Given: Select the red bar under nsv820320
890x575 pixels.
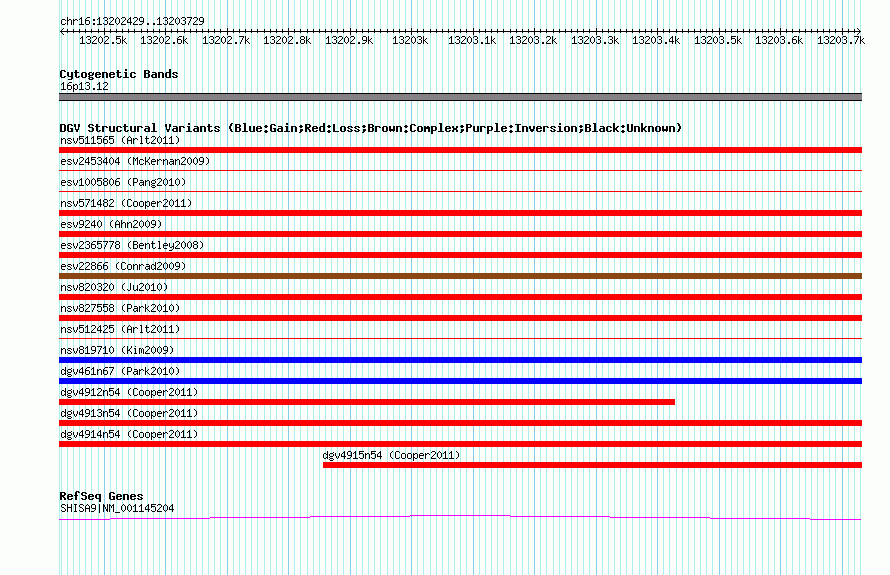Looking at the screenshot, I should tap(460, 297).
